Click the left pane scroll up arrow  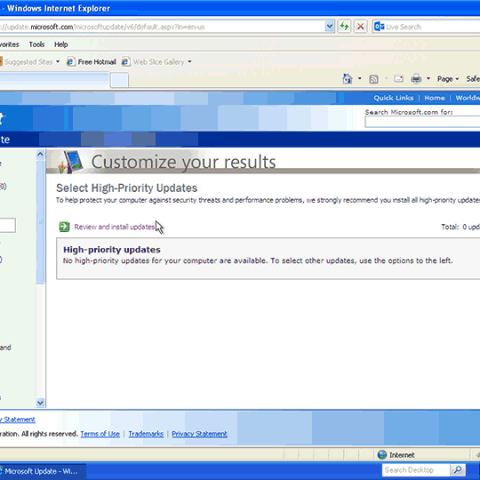40,154
